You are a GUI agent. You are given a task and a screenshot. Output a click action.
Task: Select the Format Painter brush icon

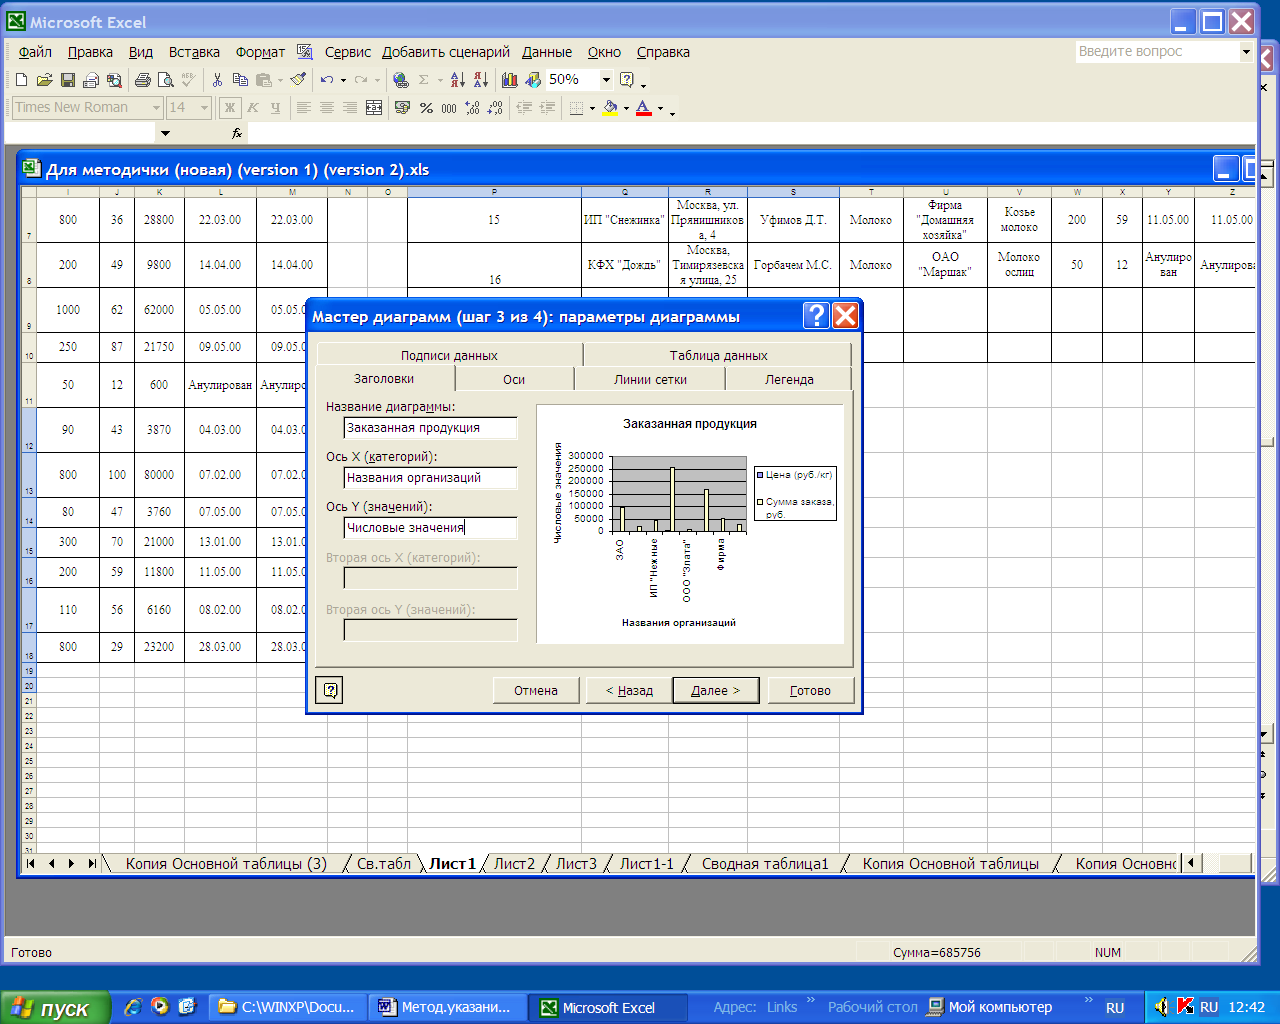(x=297, y=80)
